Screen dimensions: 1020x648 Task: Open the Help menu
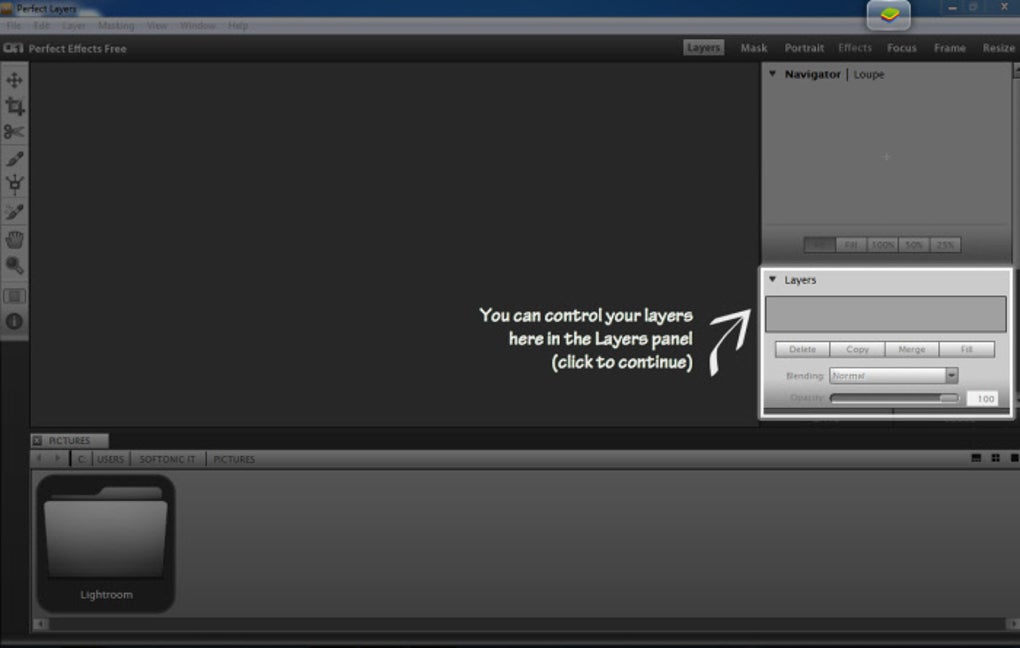[238, 25]
